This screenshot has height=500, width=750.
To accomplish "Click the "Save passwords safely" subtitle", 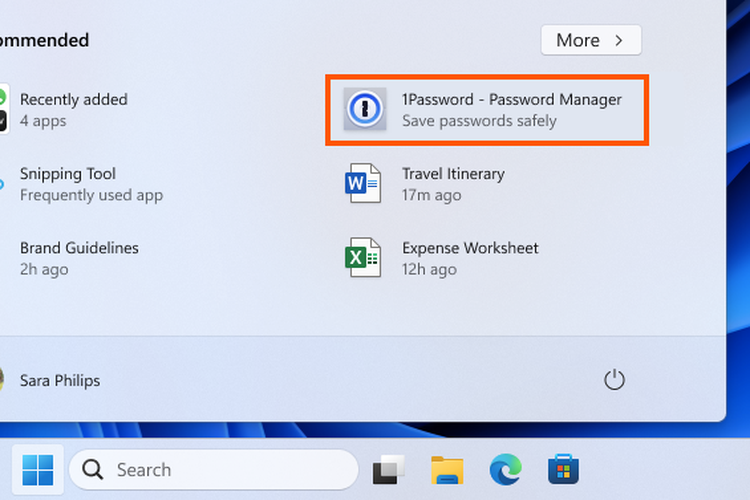I will (479, 121).
